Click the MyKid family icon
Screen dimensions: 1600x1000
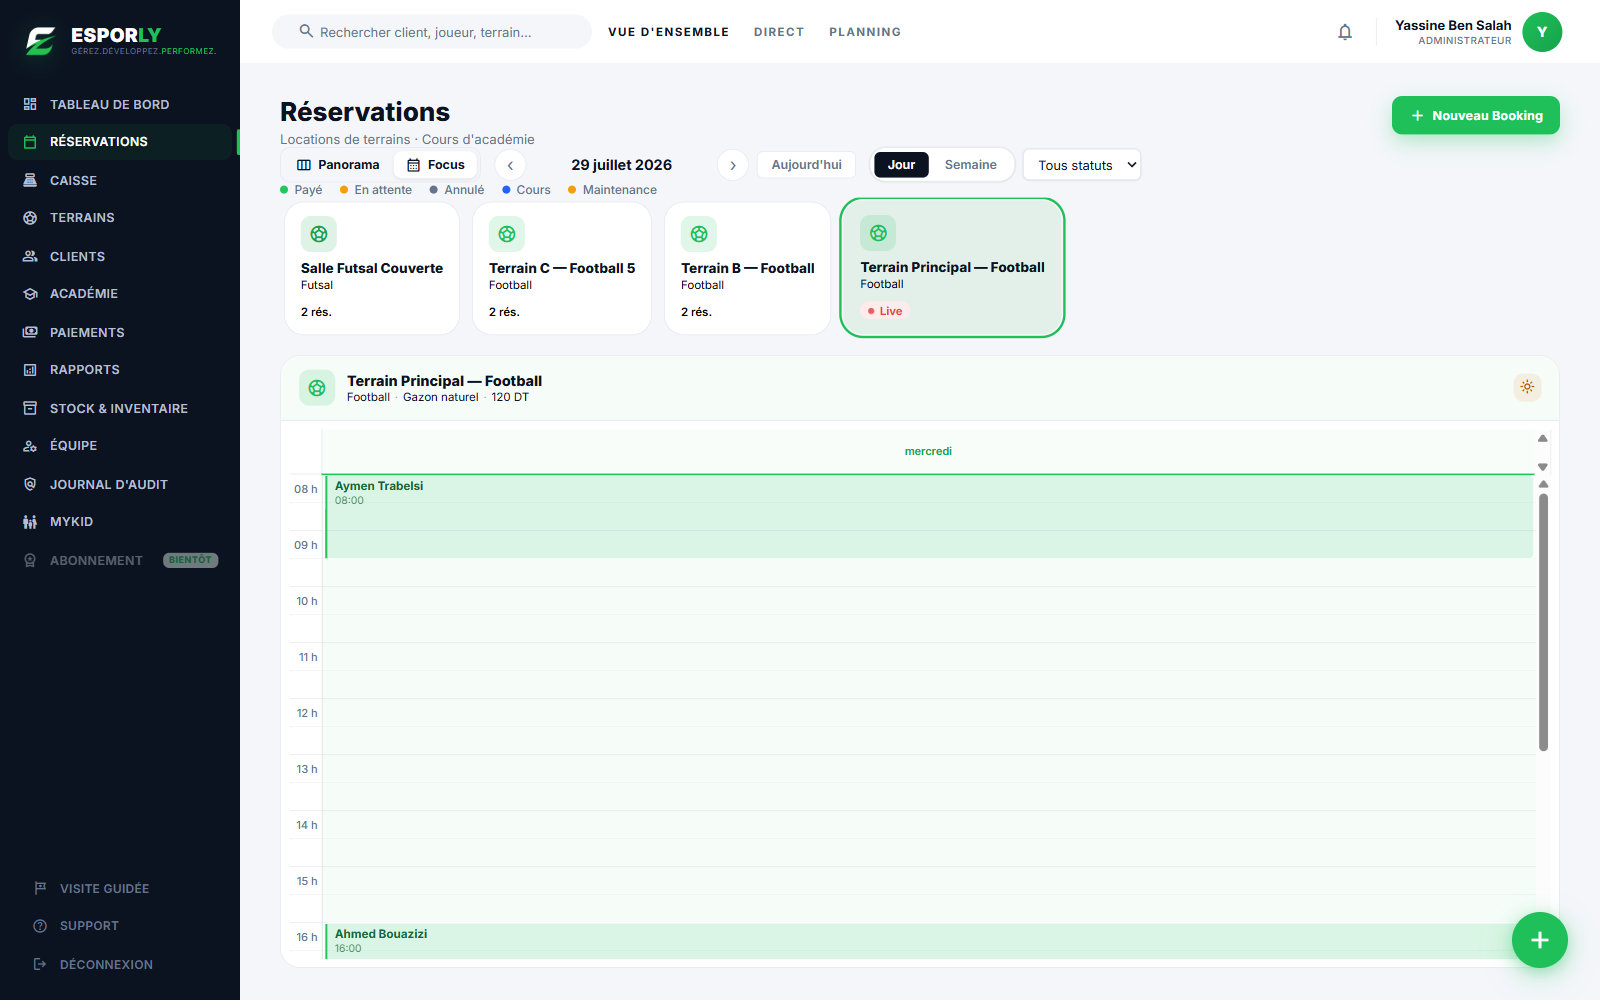[x=30, y=521]
